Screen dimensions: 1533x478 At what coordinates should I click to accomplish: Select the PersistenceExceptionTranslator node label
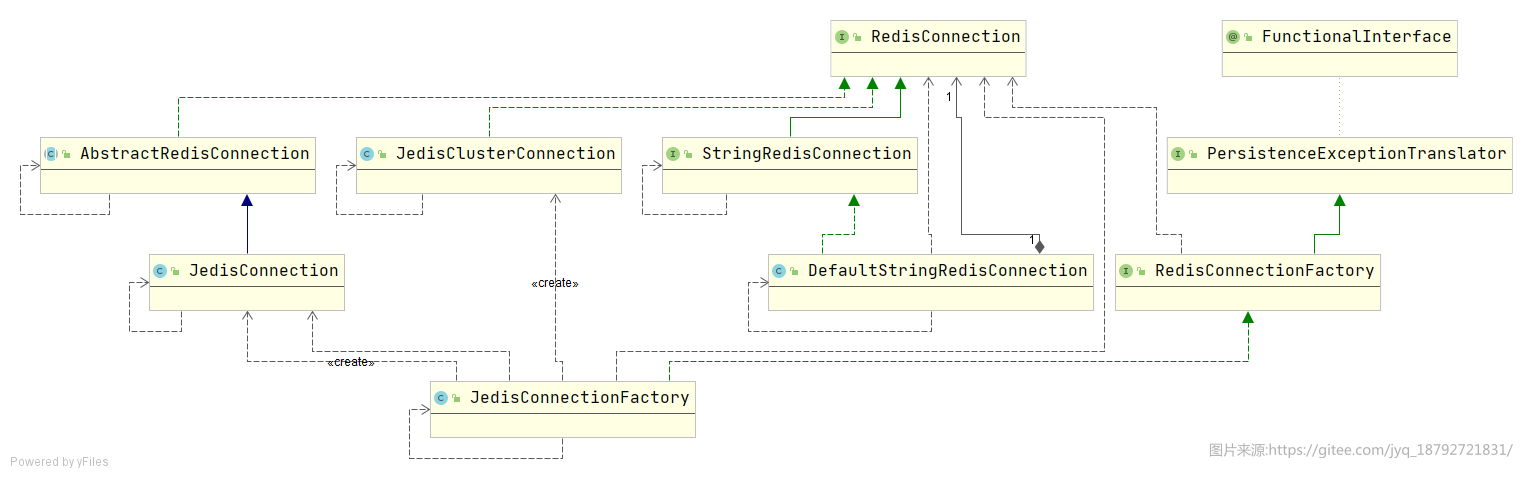[x=1356, y=154]
